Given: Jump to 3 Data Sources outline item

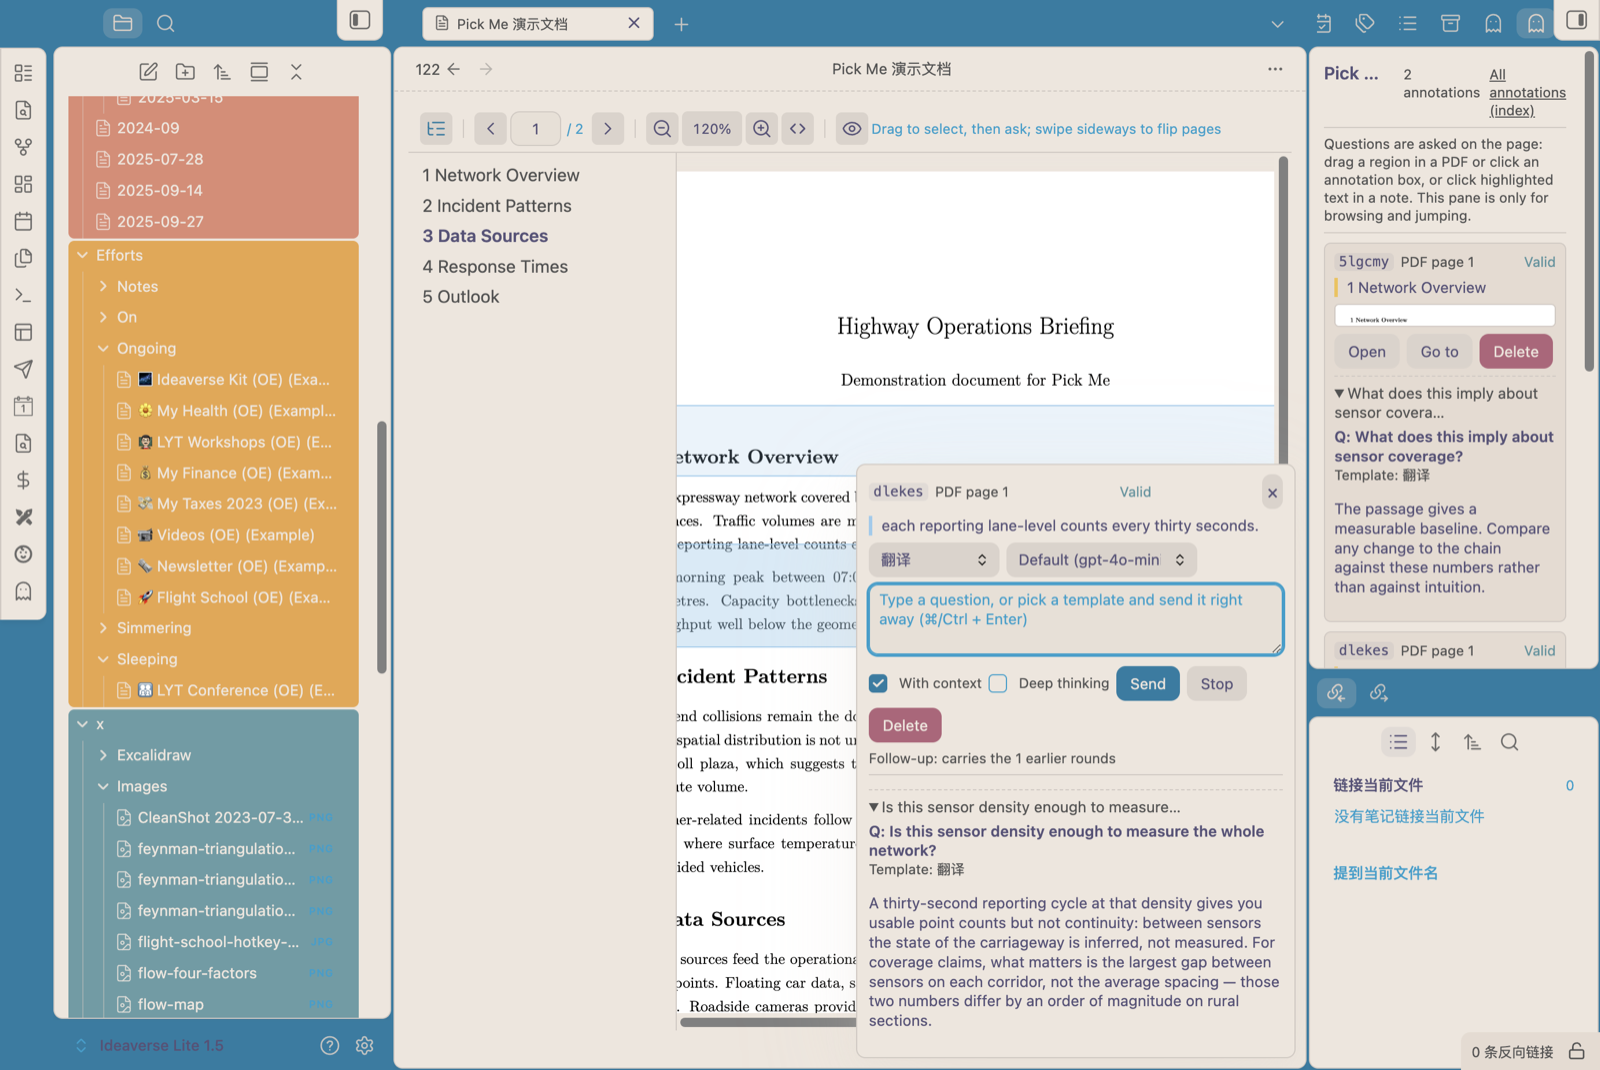Looking at the screenshot, I should [x=485, y=236].
